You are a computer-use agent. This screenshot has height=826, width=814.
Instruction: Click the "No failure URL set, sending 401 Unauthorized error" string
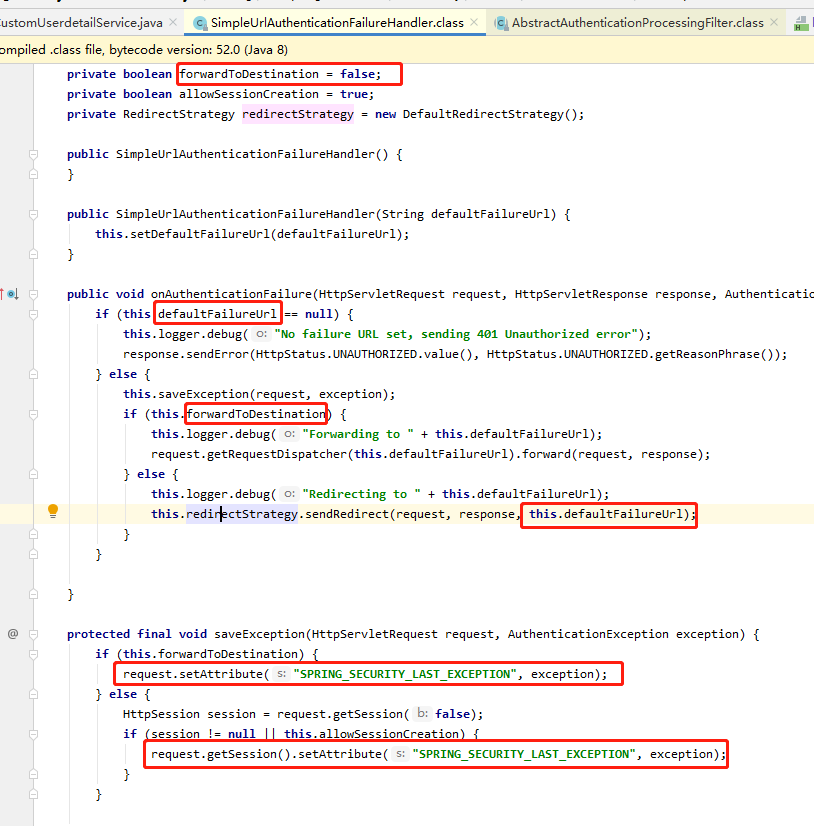[456, 334]
